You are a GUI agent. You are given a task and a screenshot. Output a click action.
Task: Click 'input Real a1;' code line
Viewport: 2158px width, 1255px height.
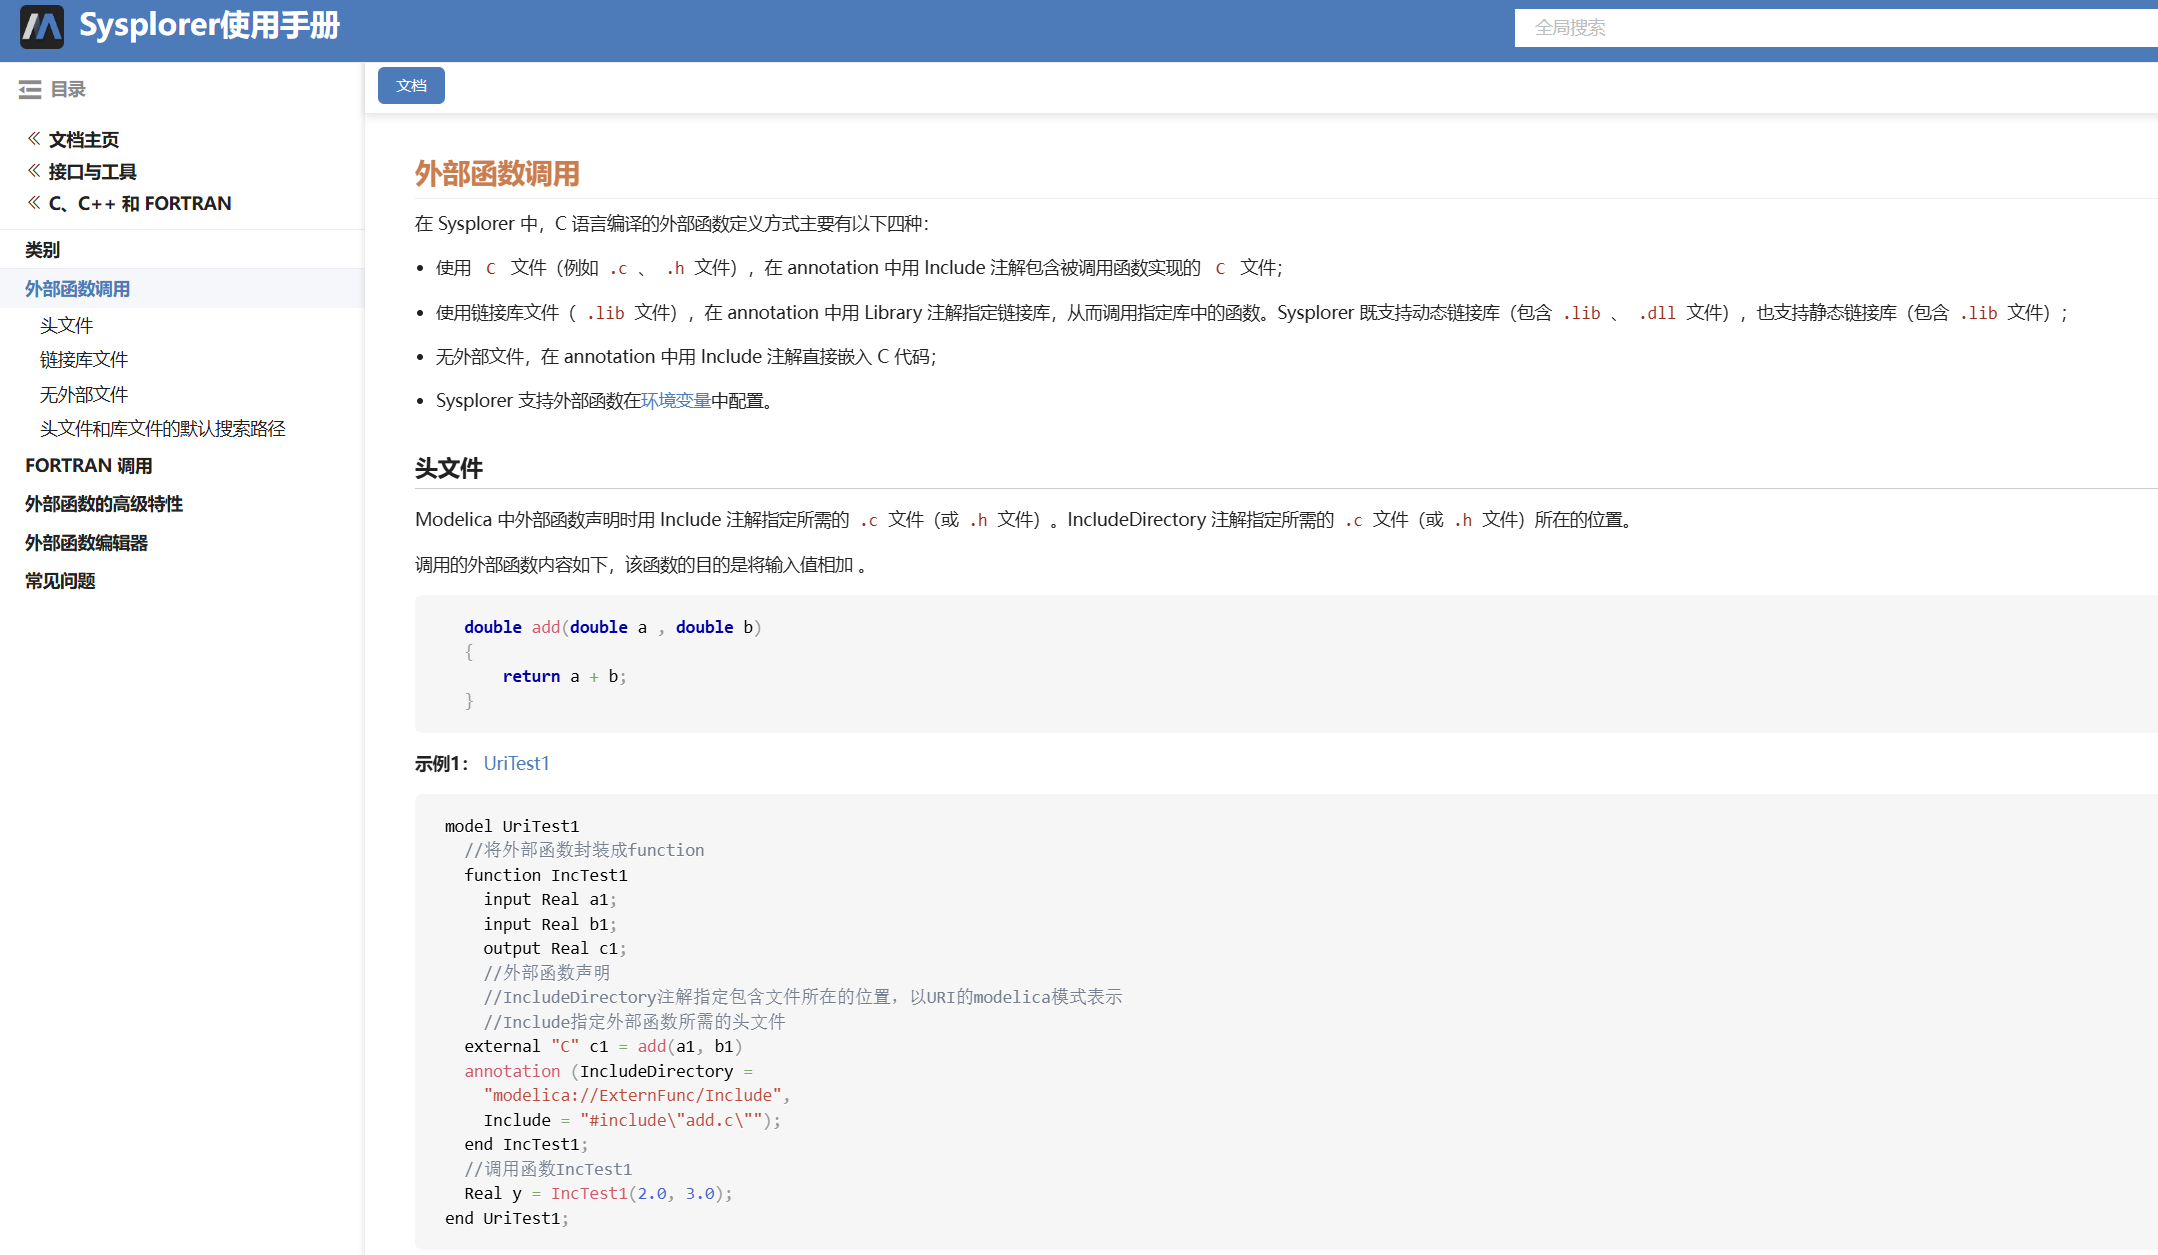pyautogui.click(x=550, y=899)
